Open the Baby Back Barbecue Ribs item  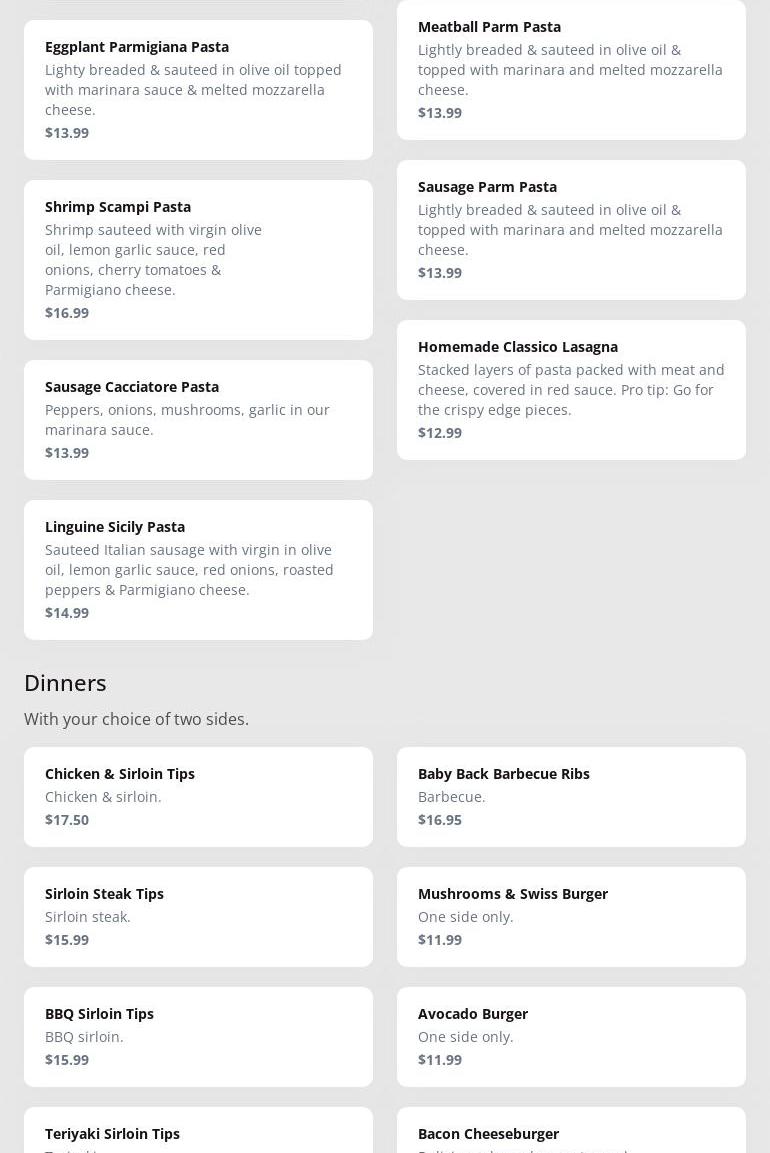pos(571,796)
